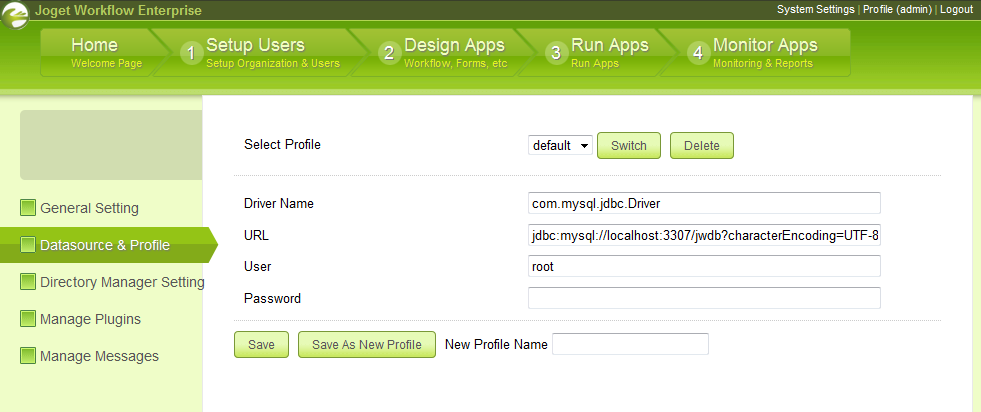The image size is (981, 412).
Task: Click the Delete profile button
Action: tap(701, 146)
